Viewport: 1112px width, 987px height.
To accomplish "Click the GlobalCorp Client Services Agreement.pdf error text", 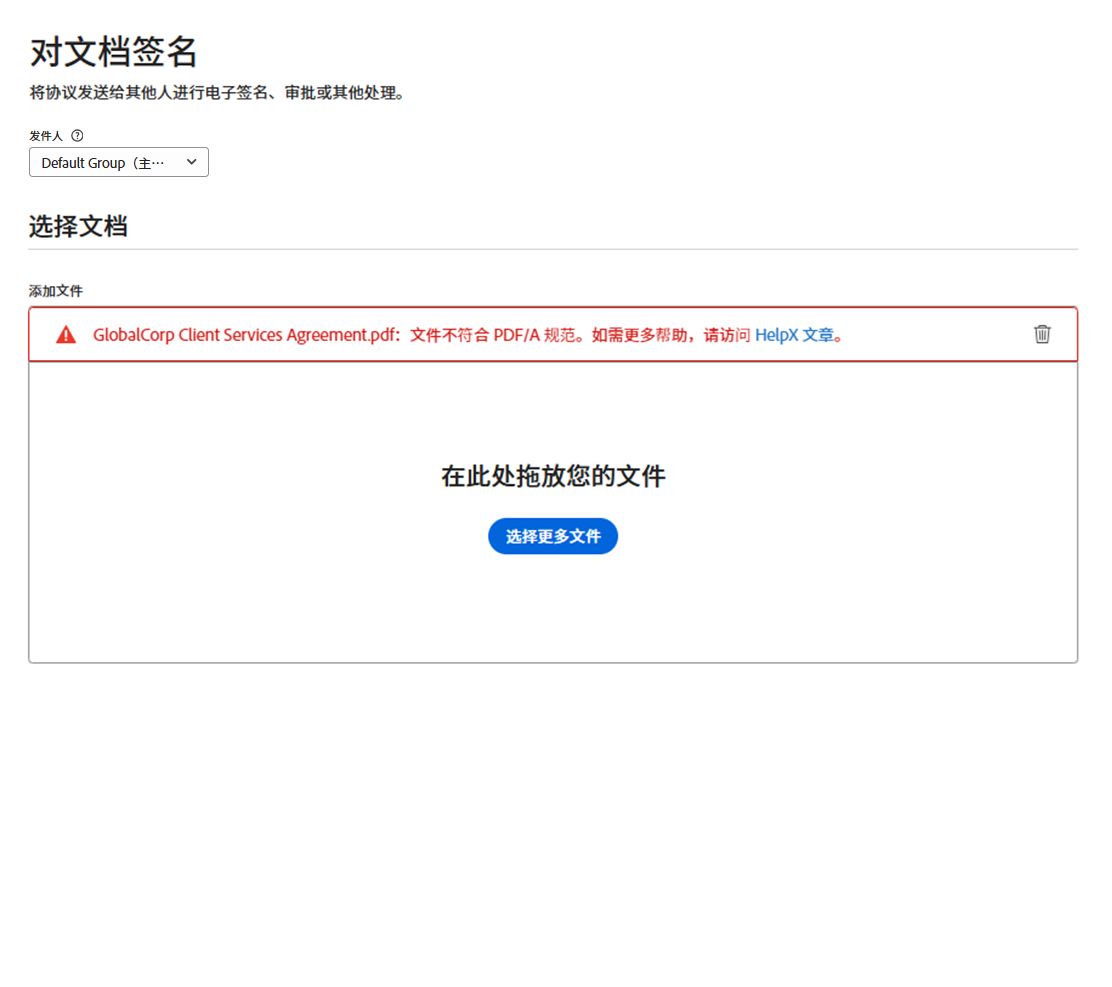I will click(x=468, y=335).
